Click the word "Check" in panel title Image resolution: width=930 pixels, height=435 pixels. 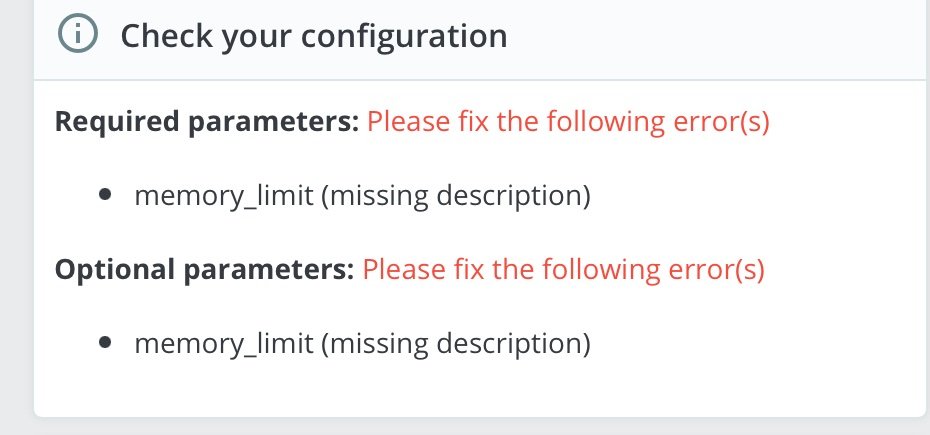tap(167, 36)
